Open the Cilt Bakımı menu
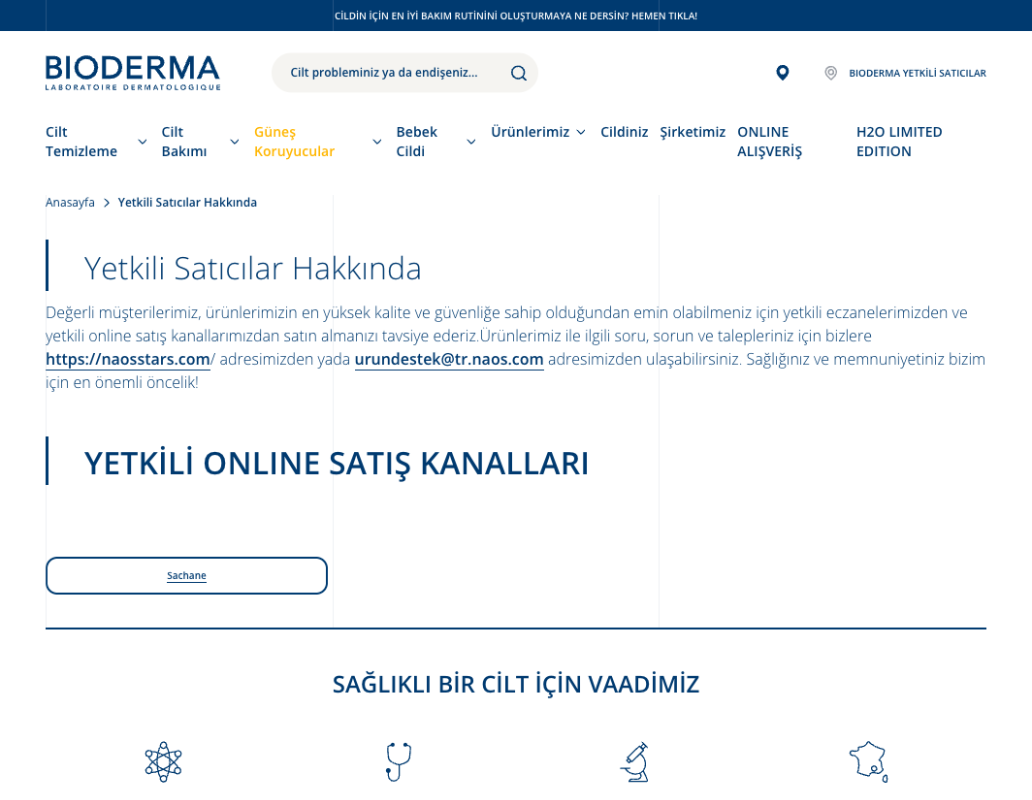1032x800 pixels. pos(184,141)
